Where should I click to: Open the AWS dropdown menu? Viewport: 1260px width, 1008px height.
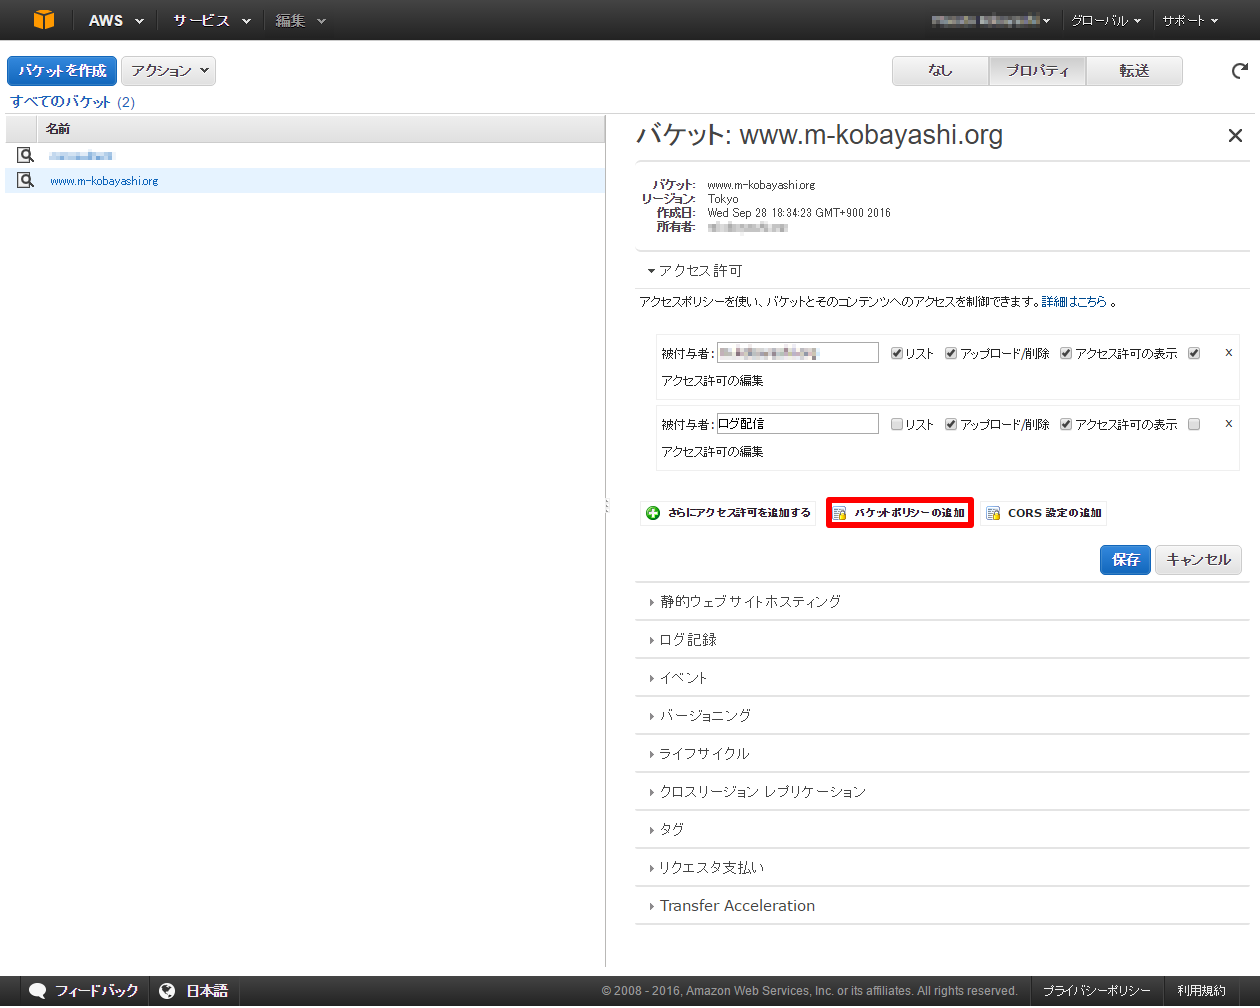(116, 20)
